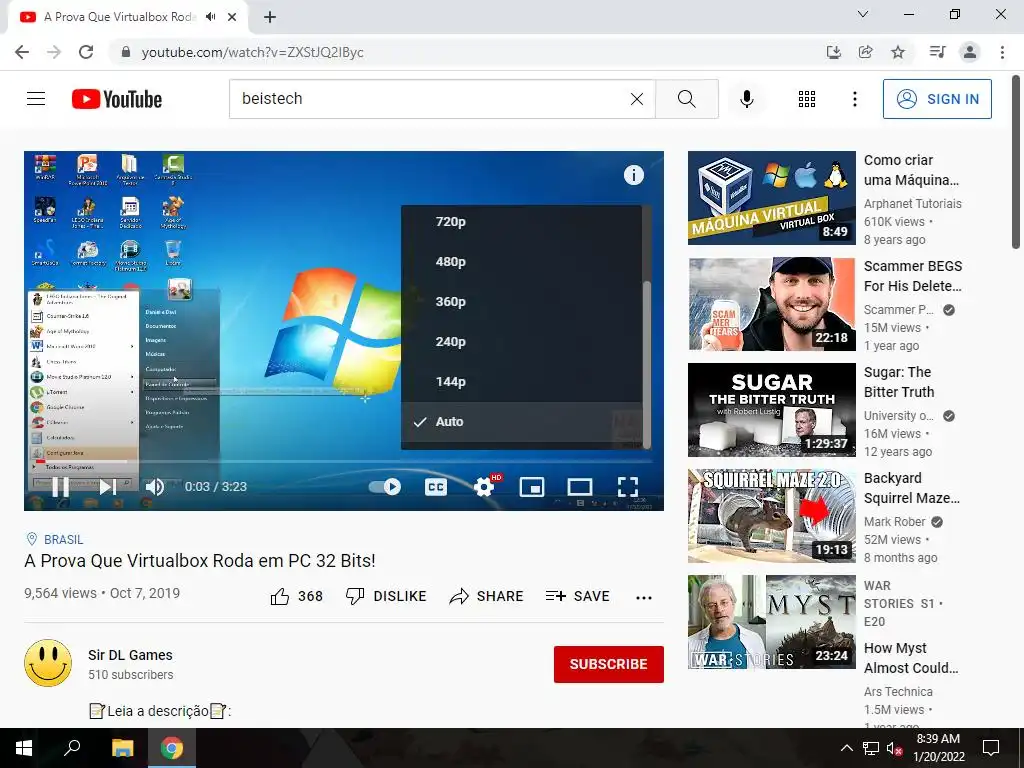The width and height of the screenshot is (1024, 768).
Task: Toggle closed captions CC
Action: pyautogui.click(x=436, y=487)
